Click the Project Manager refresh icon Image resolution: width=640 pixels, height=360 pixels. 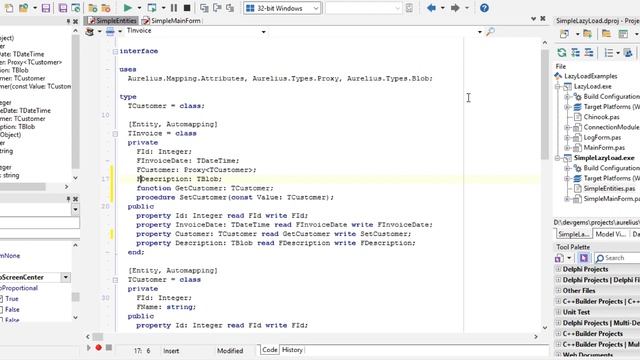(x=562, y=52)
